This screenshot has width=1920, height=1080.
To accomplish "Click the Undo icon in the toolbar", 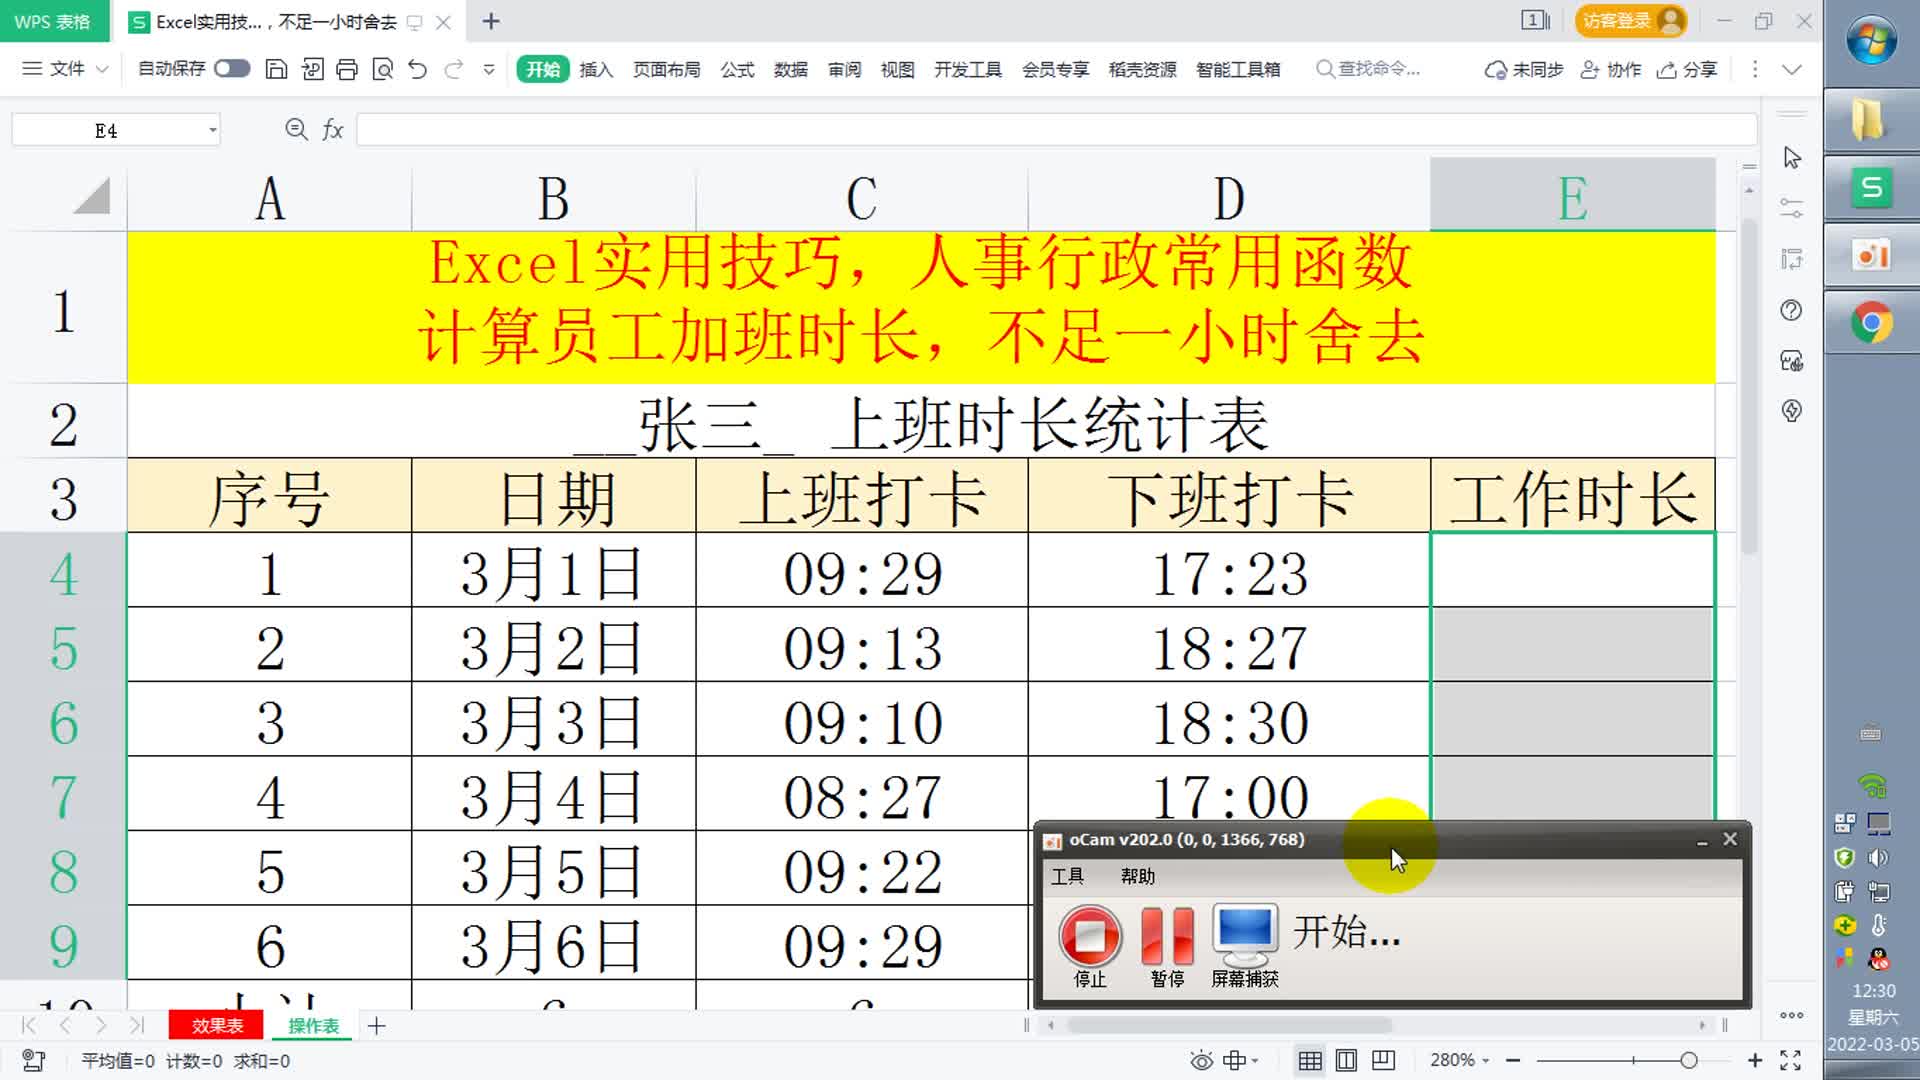I will [x=417, y=69].
